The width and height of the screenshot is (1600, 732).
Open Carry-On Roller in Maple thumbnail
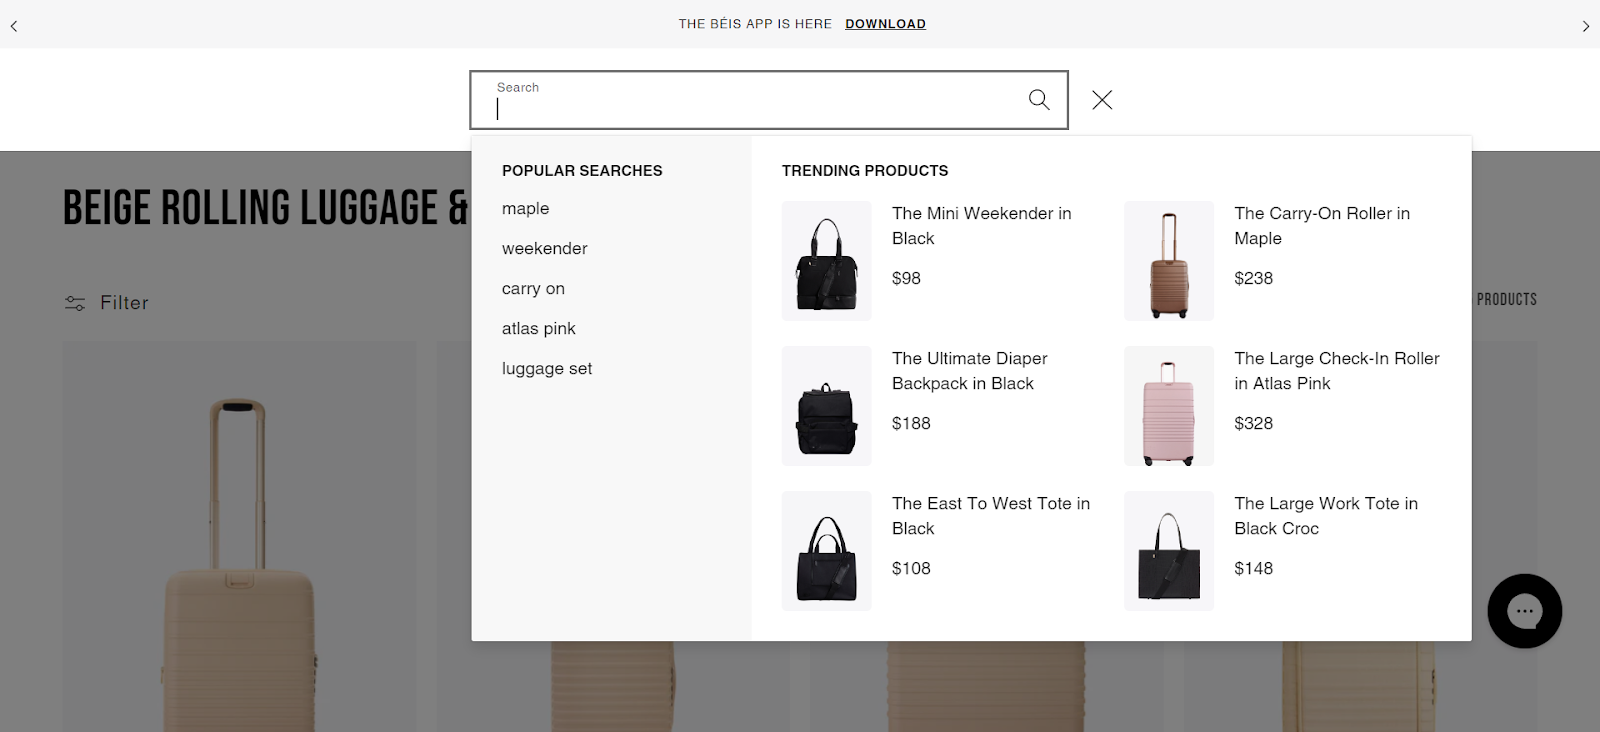tap(1169, 261)
